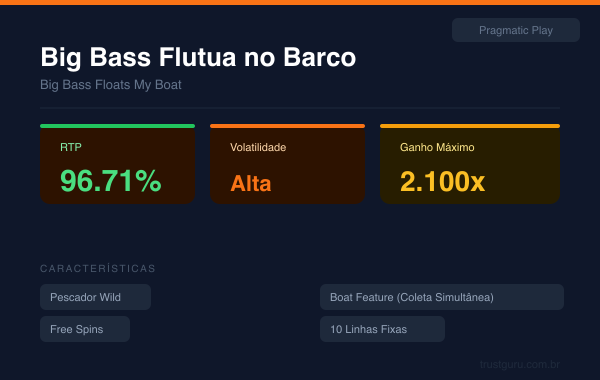Open the RTP stat card
This screenshot has height=380, width=600.
(x=117, y=164)
